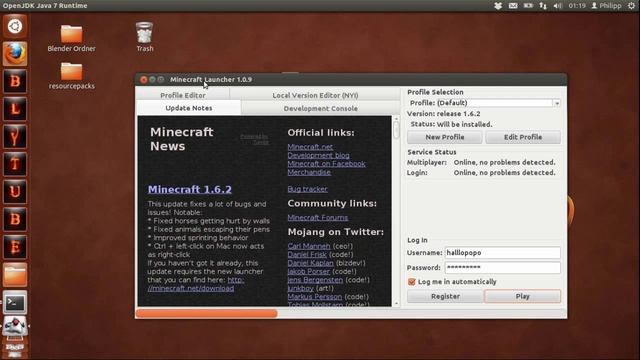Open the Minecraft 1.6.2 headline link
The image size is (640, 360).
click(x=190, y=189)
